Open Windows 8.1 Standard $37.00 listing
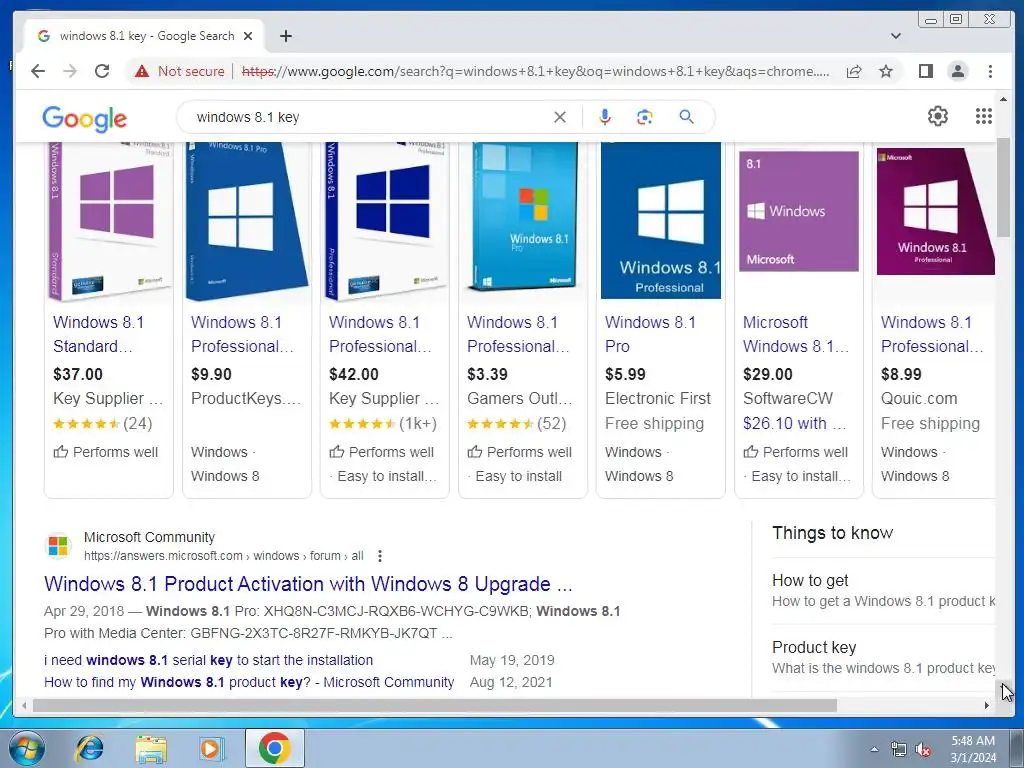The height and width of the screenshot is (768, 1024). [99, 334]
